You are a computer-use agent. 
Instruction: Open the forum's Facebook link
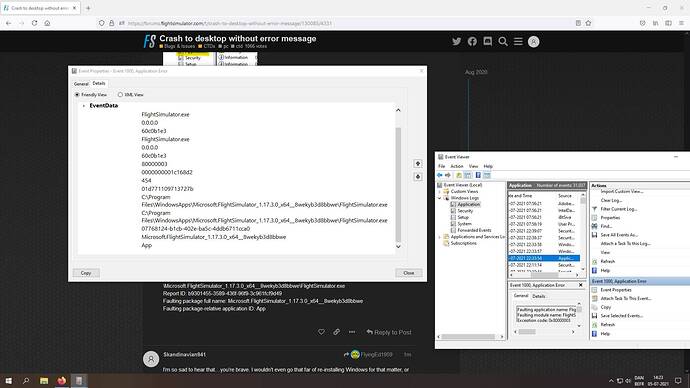click(x=472, y=41)
